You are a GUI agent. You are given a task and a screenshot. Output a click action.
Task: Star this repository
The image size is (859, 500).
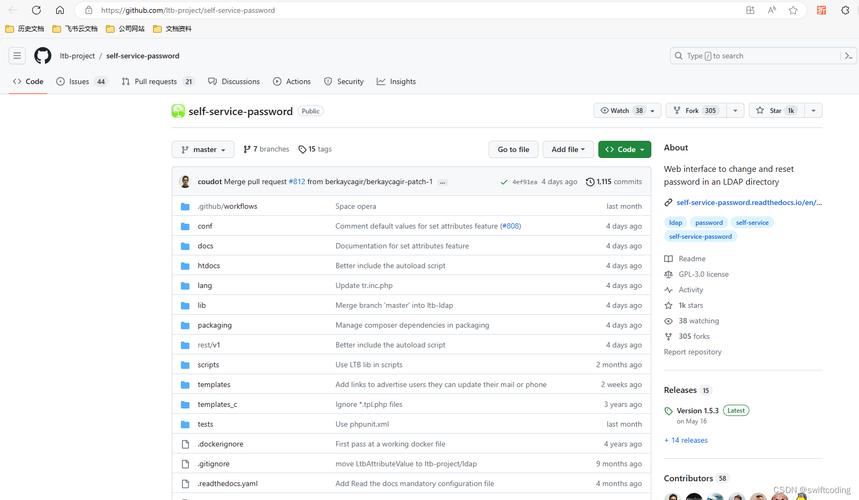[x=776, y=111]
